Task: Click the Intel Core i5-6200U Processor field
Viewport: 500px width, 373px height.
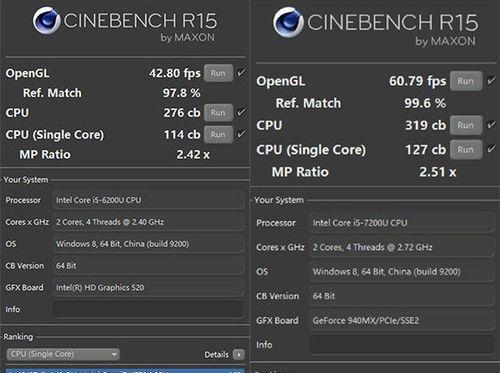Action: pos(148,200)
